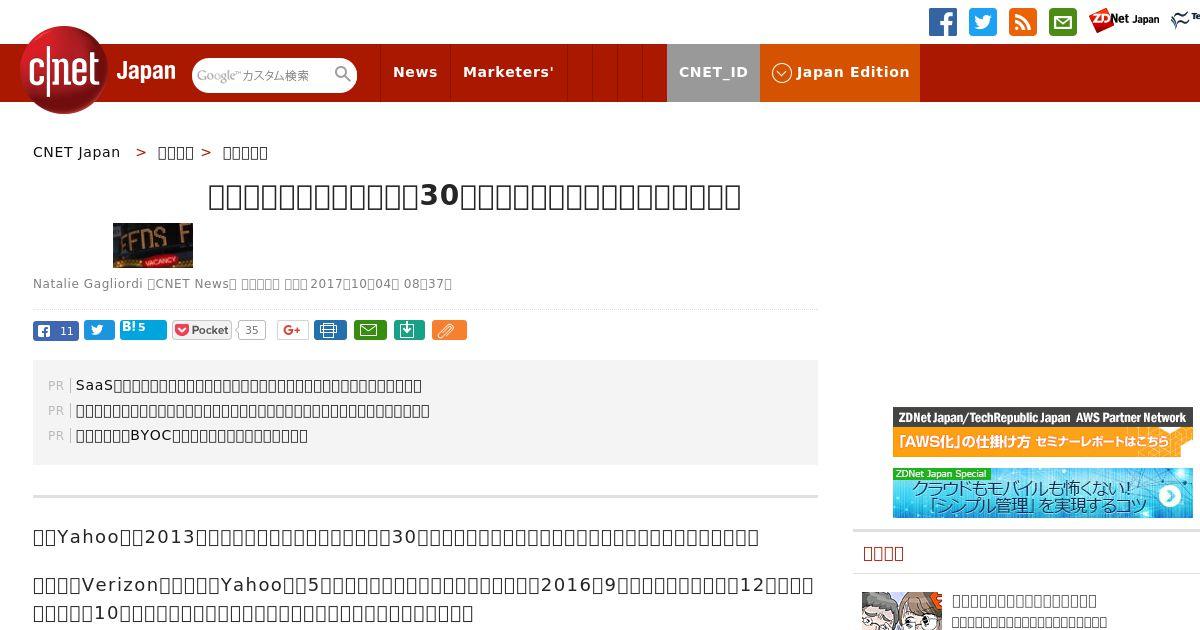The height and width of the screenshot is (630, 1200).
Task: Click the orange paperclip icon
Action: (x=449, y=330)
